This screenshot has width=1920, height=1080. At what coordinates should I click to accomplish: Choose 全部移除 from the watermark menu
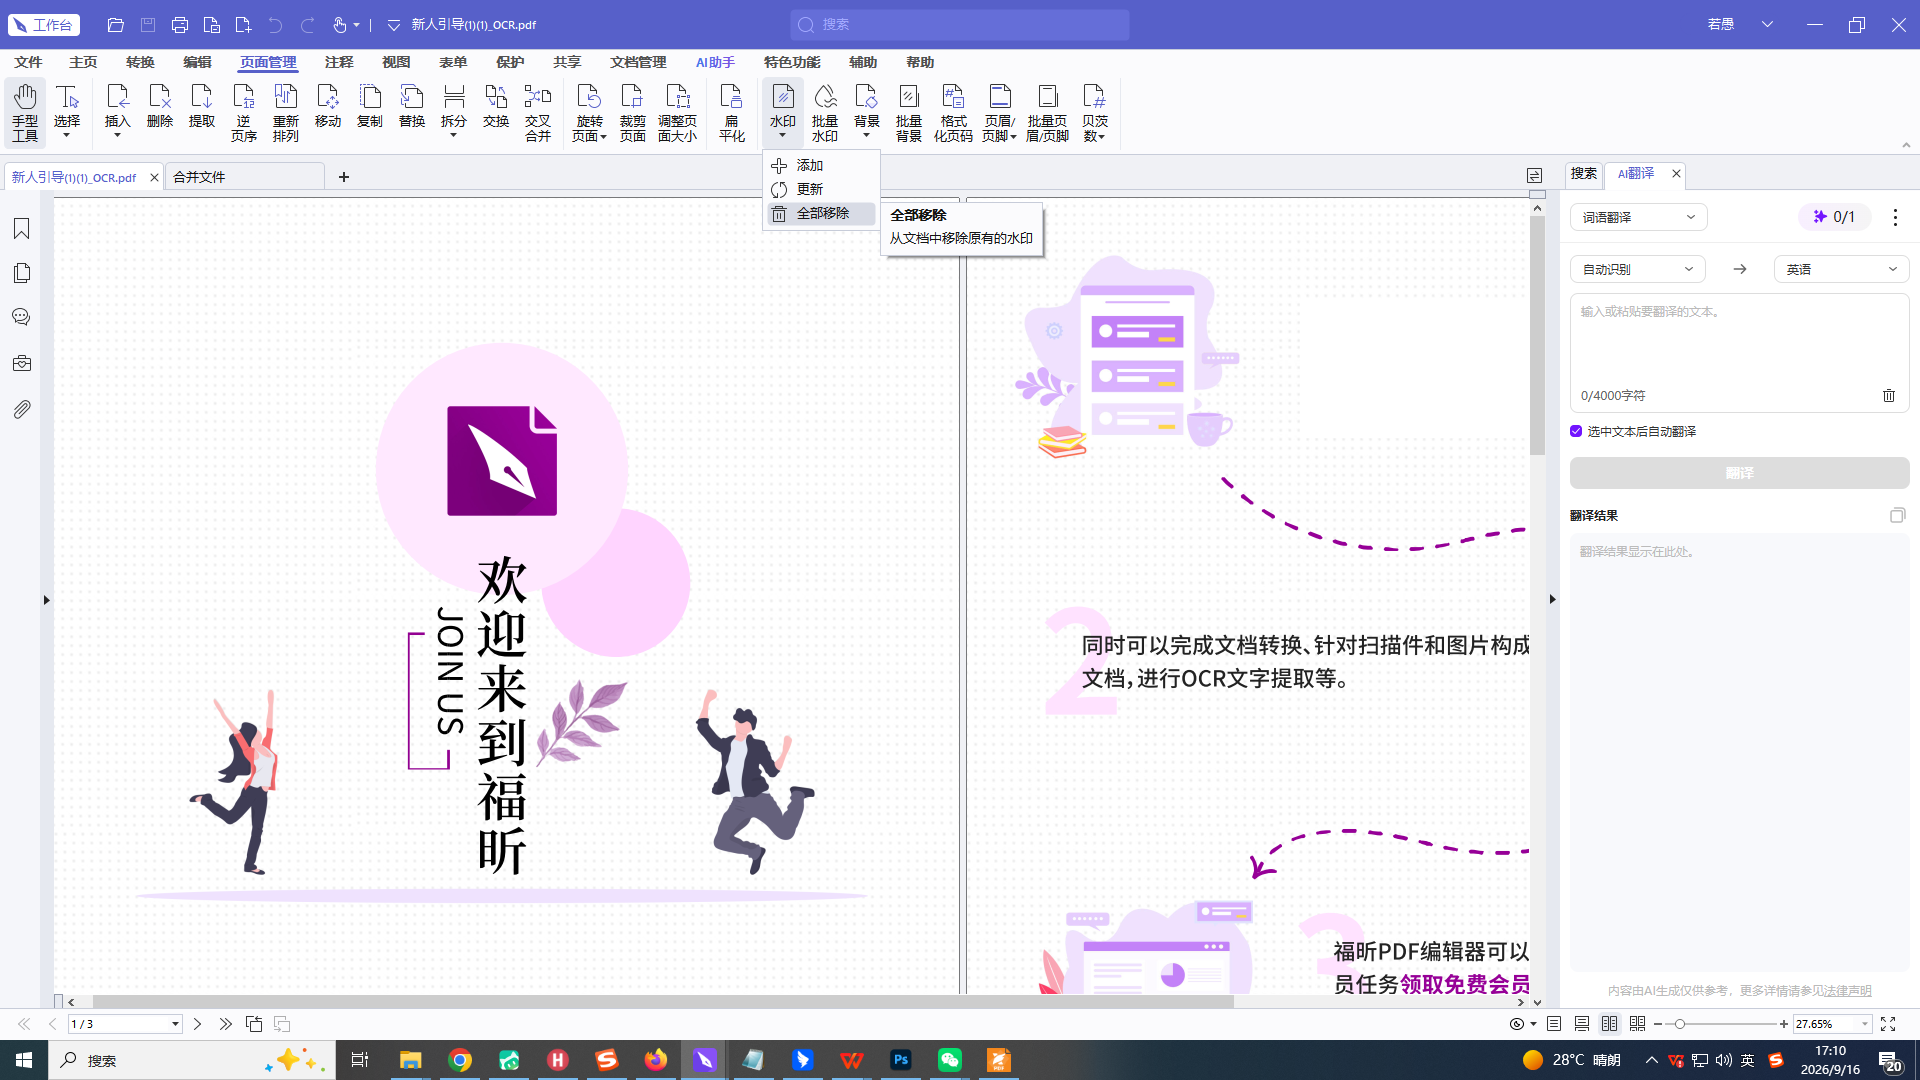[821, 213]
